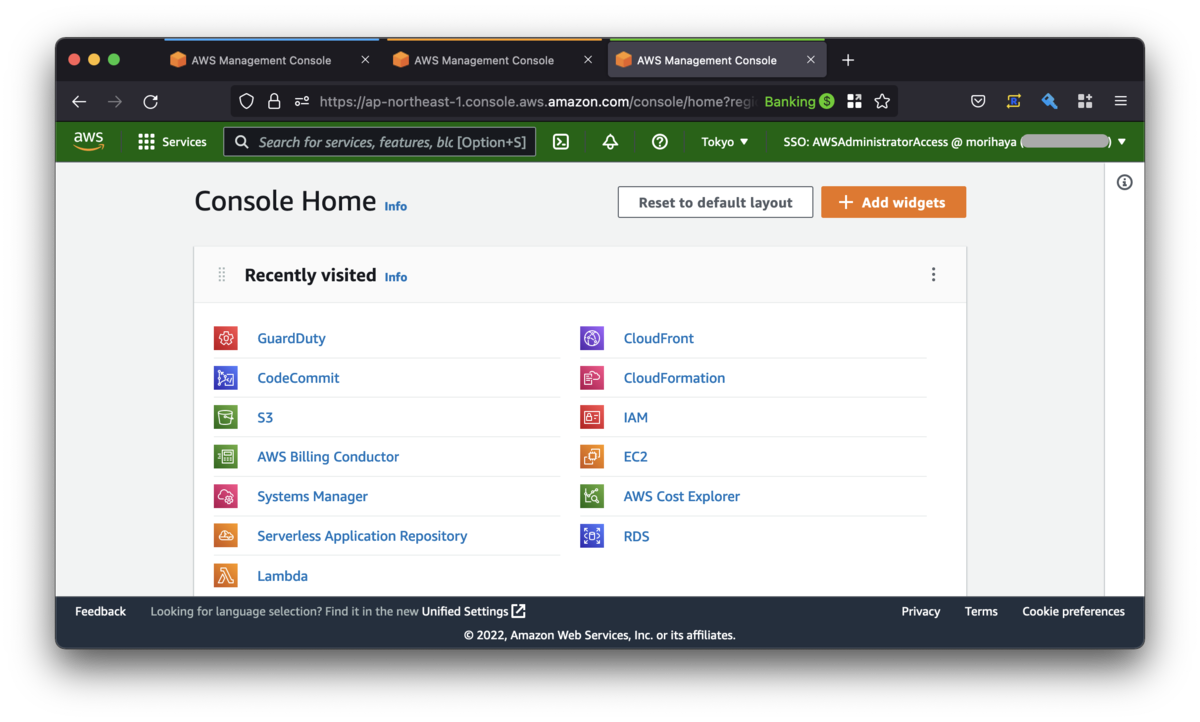Open the browser extensions icon
The height and width of the screenshot is (722, 1200).
pyautogui.click(x=1085, y=101)
